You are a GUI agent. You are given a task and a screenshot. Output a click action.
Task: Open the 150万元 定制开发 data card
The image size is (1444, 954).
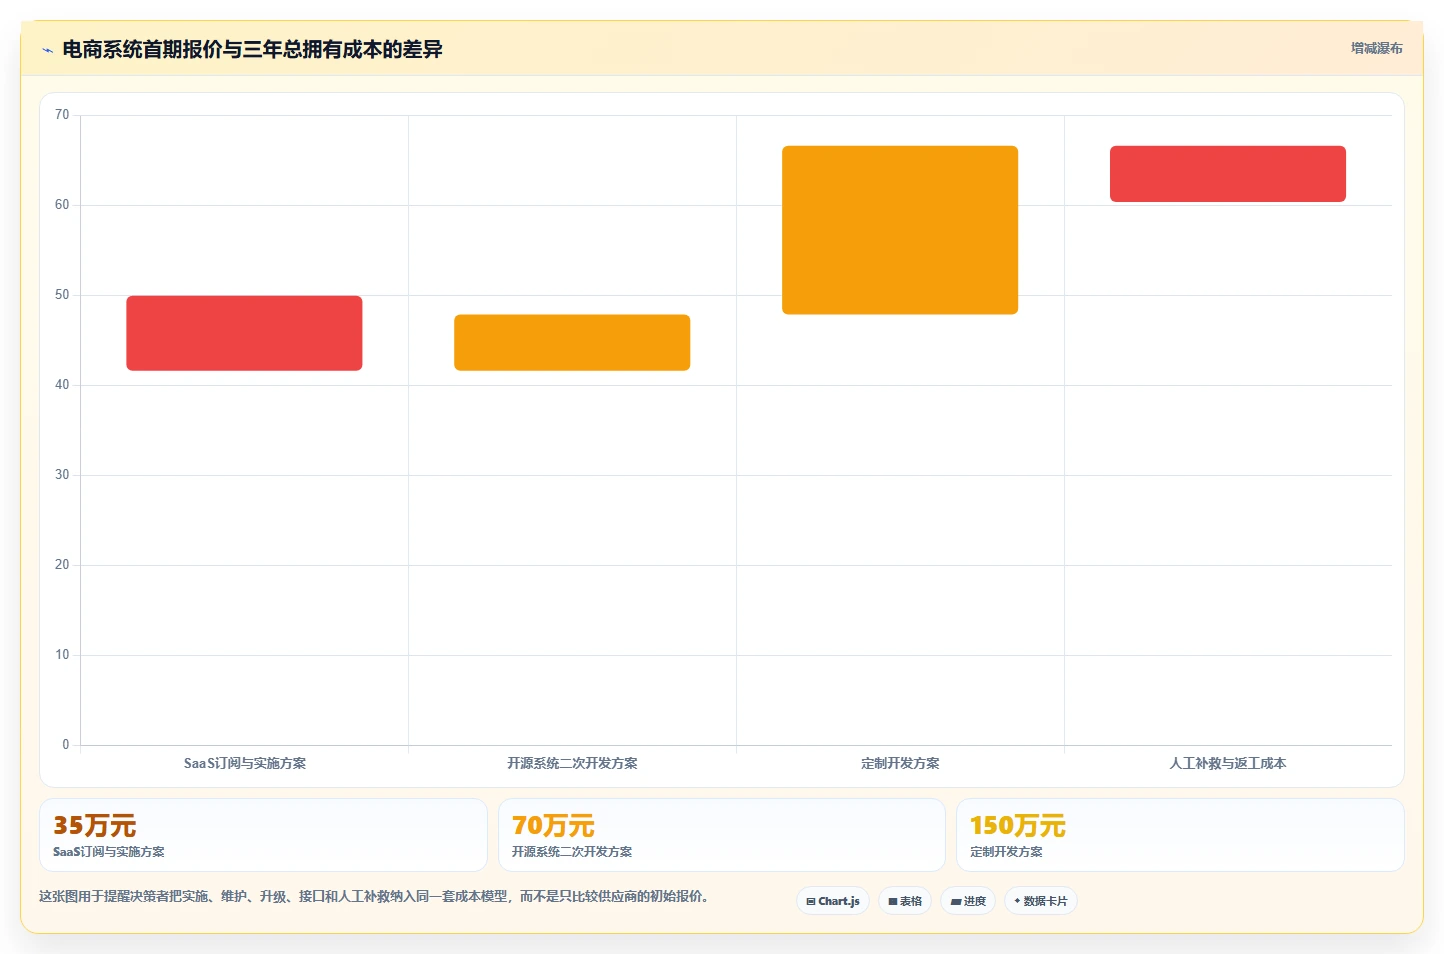coord(1180,835)
